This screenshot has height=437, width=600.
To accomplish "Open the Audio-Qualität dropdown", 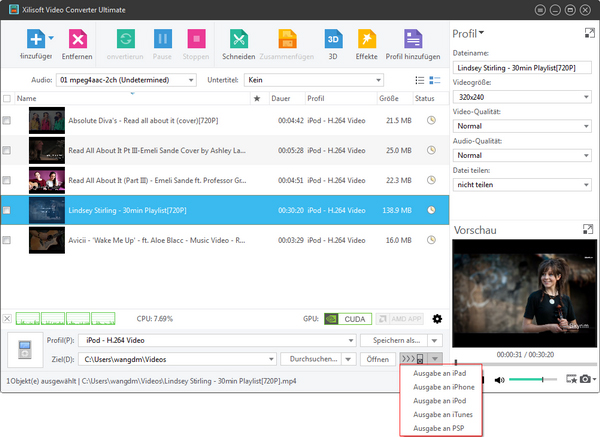I will [522, 155].
